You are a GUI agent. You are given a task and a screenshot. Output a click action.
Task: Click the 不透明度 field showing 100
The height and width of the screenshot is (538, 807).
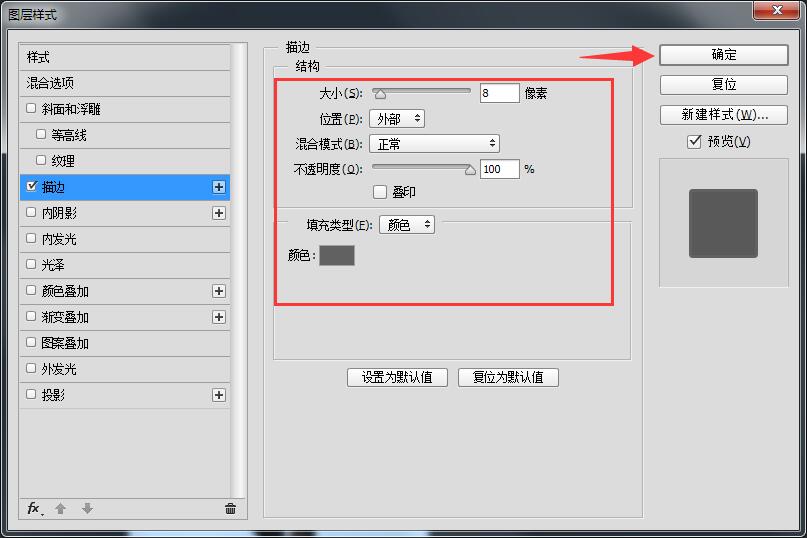tap(499, 169)
